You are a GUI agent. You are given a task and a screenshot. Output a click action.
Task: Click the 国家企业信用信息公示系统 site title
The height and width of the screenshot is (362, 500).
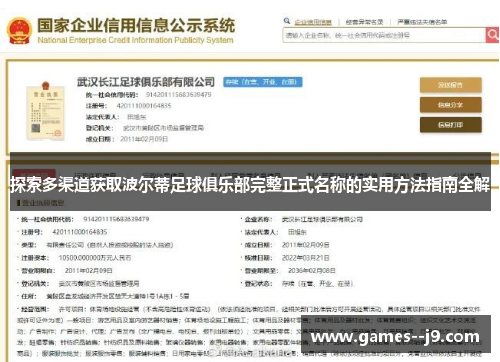coord(136,25)
